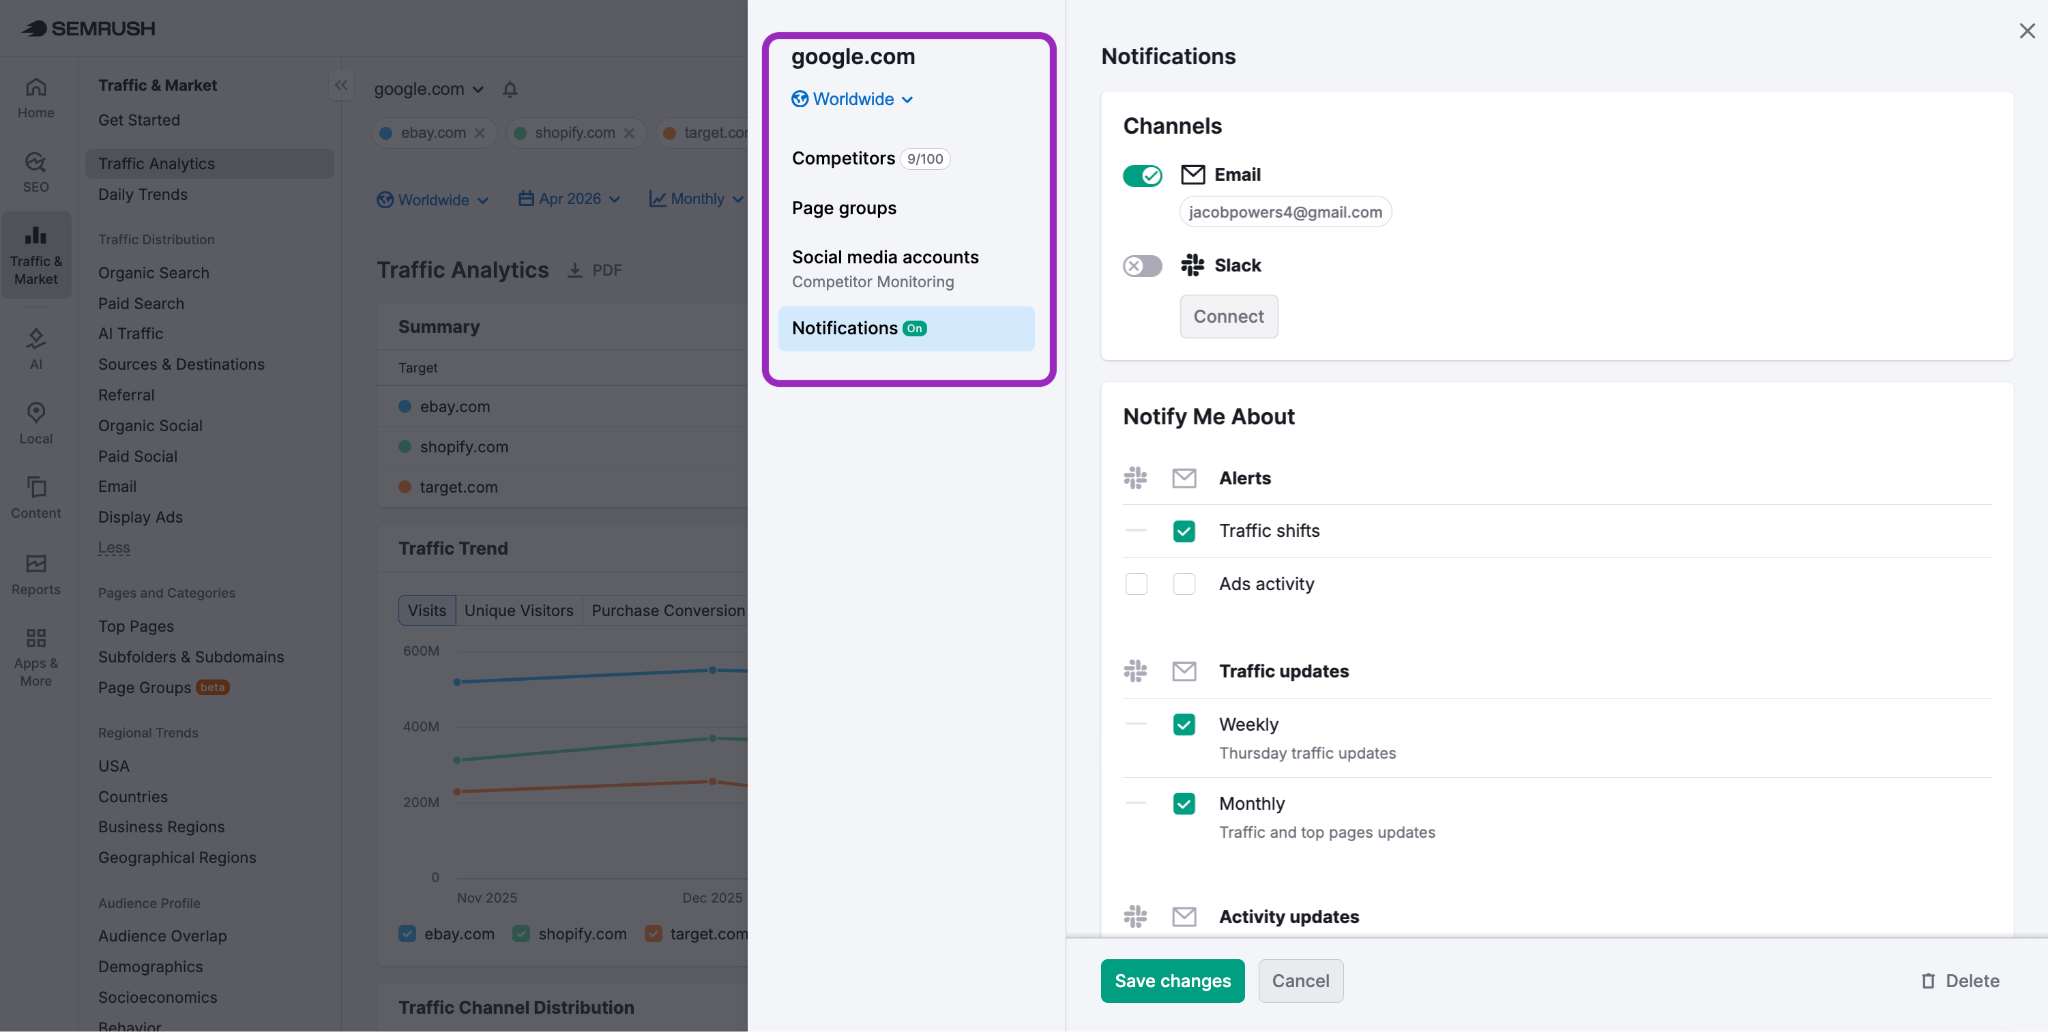
Task: Switch to Unique Visitors tab
Action: [519, 610]
